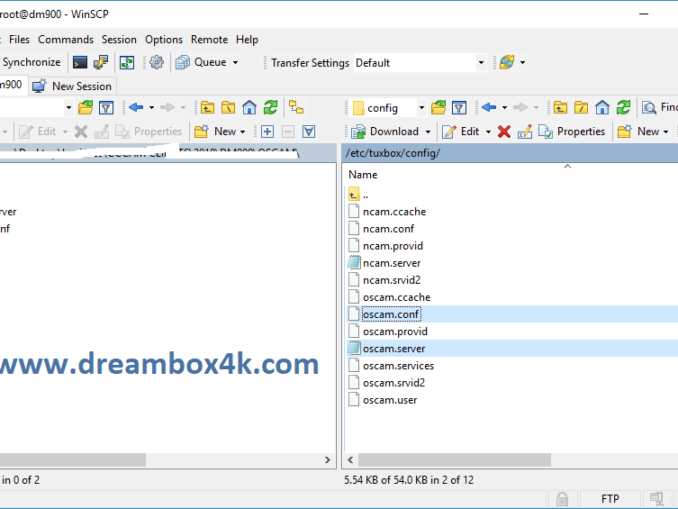Viewport: 678px width, 509px height.
Task: Toggle local directory tree icon
Action: click(x=296, y=108)
